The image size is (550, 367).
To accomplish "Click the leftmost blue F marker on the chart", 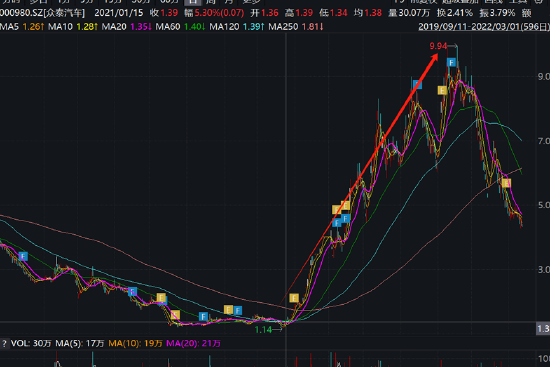I will click(23, 256).
